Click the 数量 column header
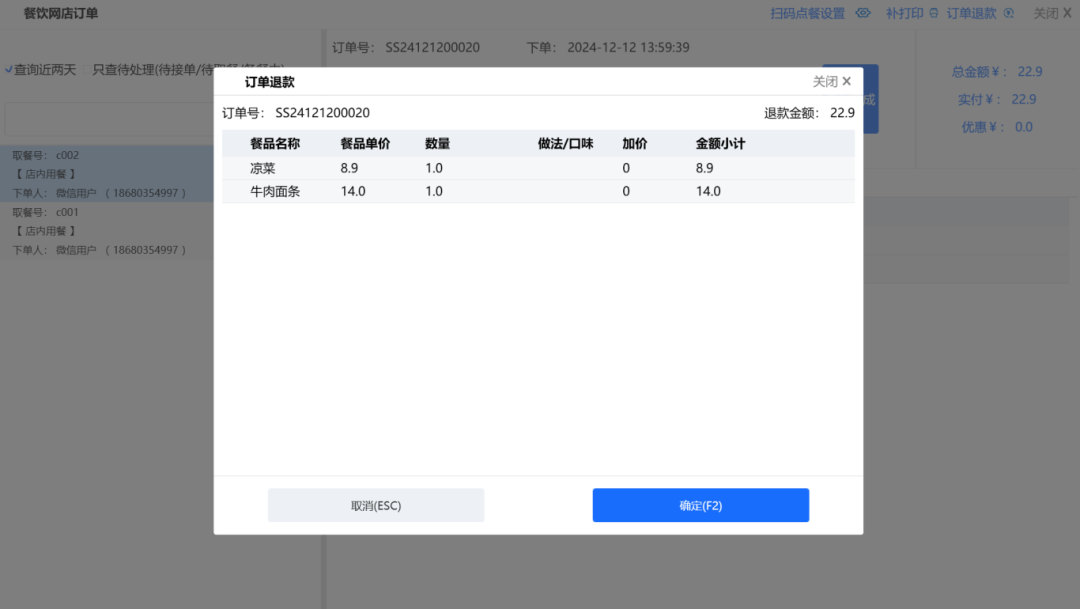 pos(437,143)
